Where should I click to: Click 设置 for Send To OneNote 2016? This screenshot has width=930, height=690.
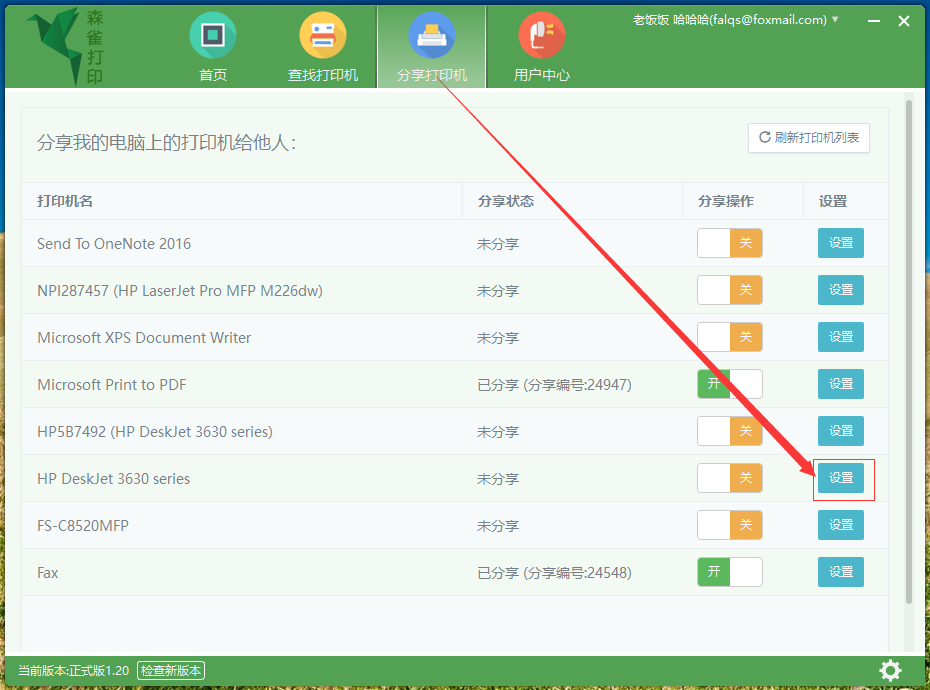[x=840, y=243]
